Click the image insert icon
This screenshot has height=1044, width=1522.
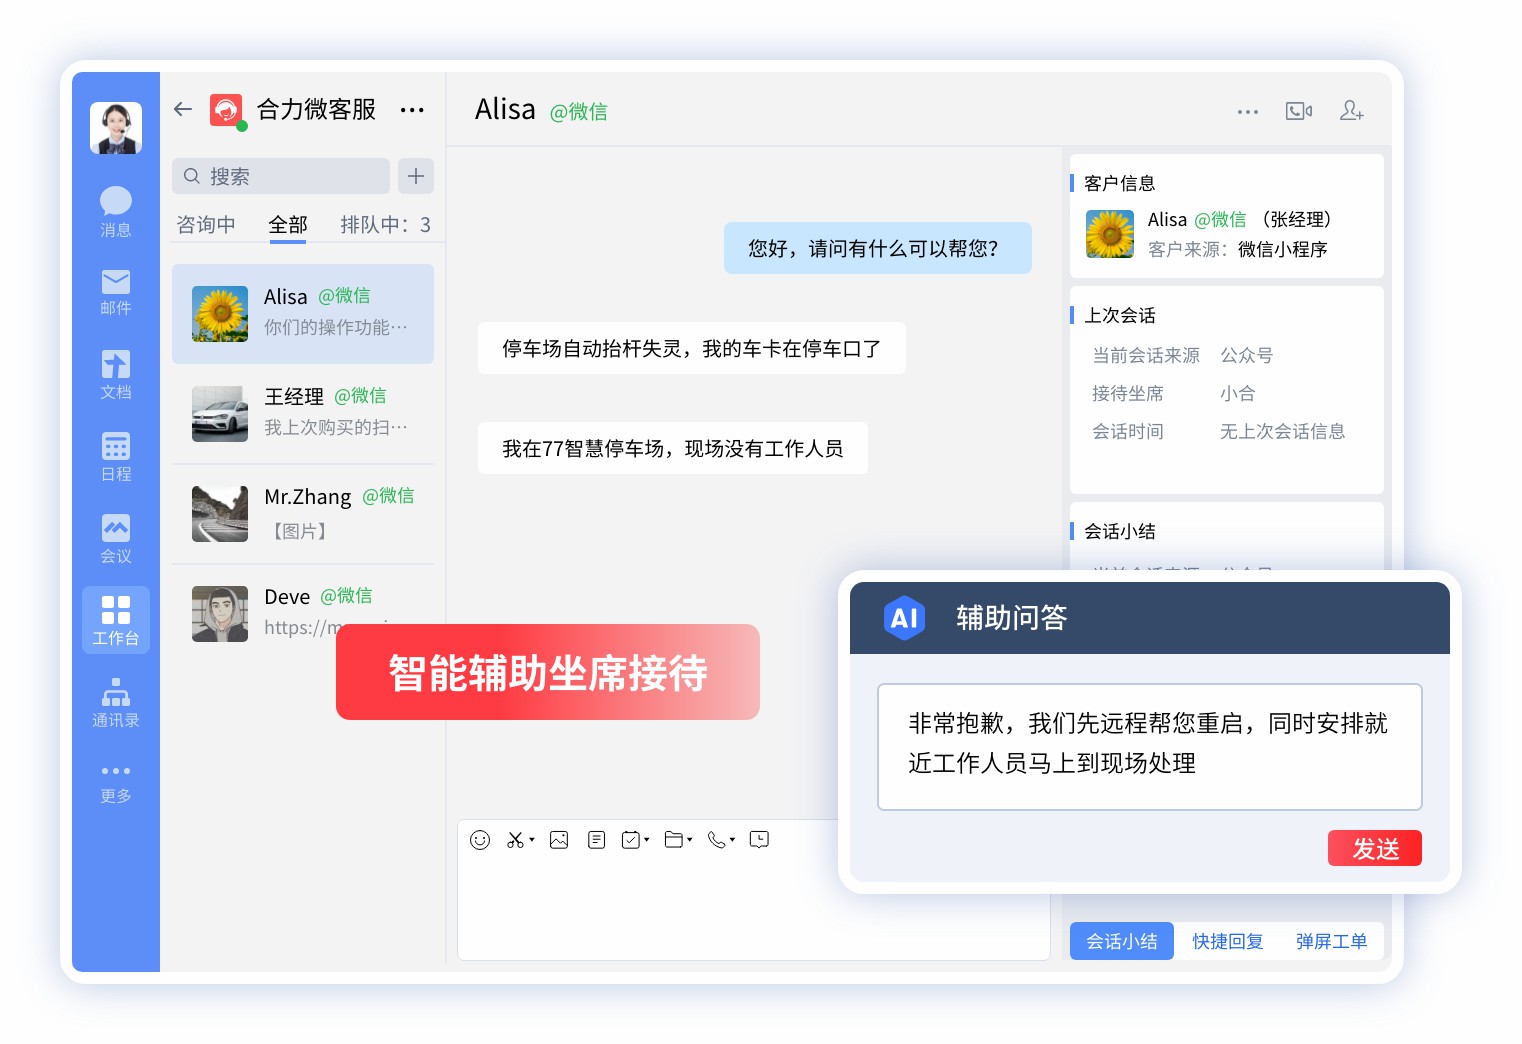(559, 840)
